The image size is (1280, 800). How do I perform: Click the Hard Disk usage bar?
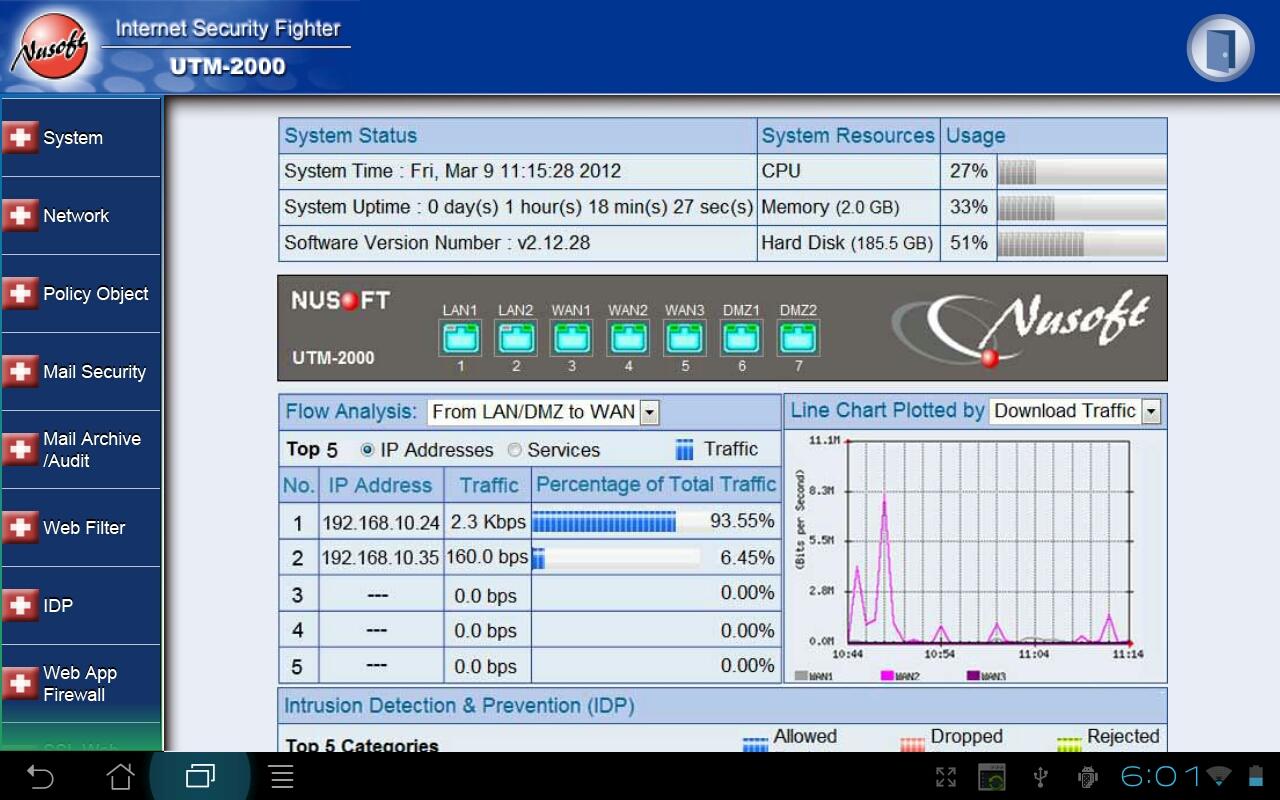(x=1082, y=243)
